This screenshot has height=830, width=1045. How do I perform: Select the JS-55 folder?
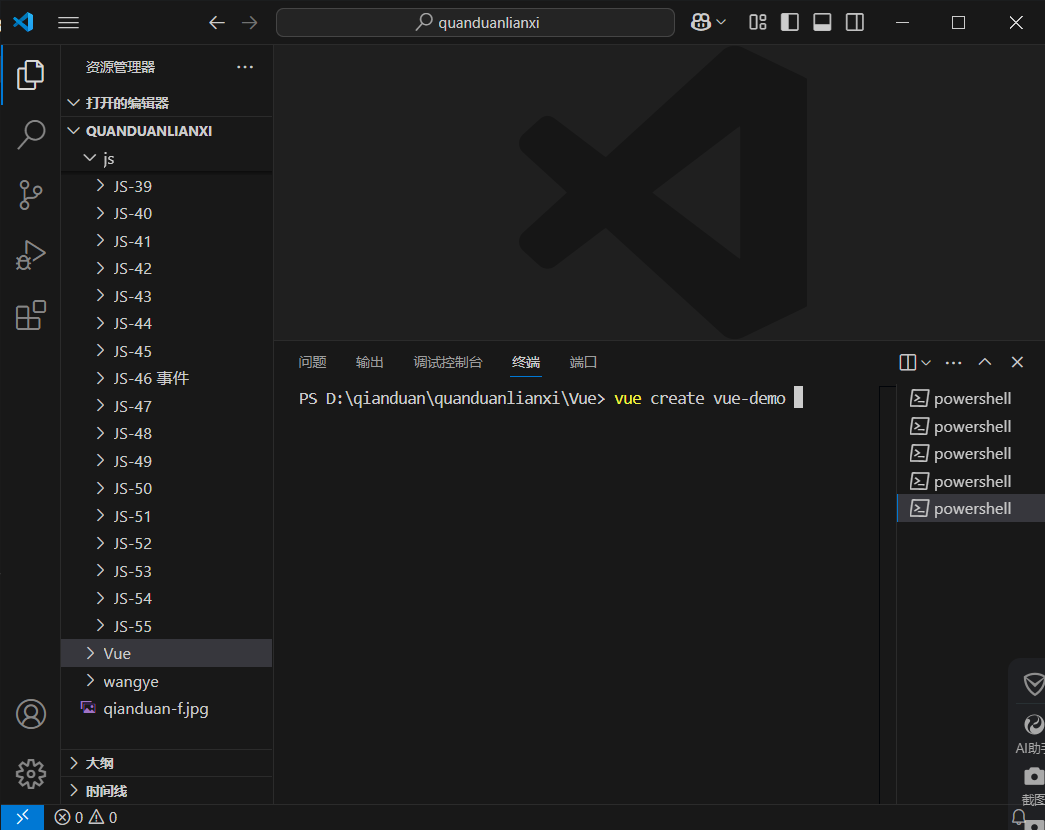[x=167, y=626]
